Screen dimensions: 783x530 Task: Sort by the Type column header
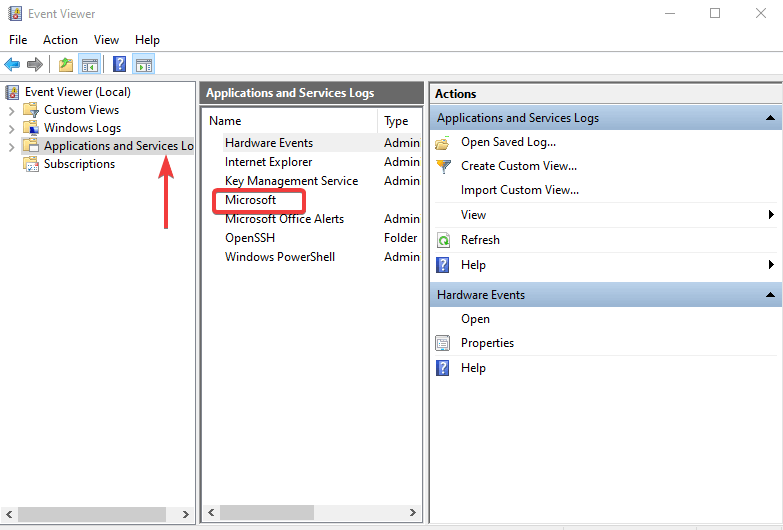(399, 121)
